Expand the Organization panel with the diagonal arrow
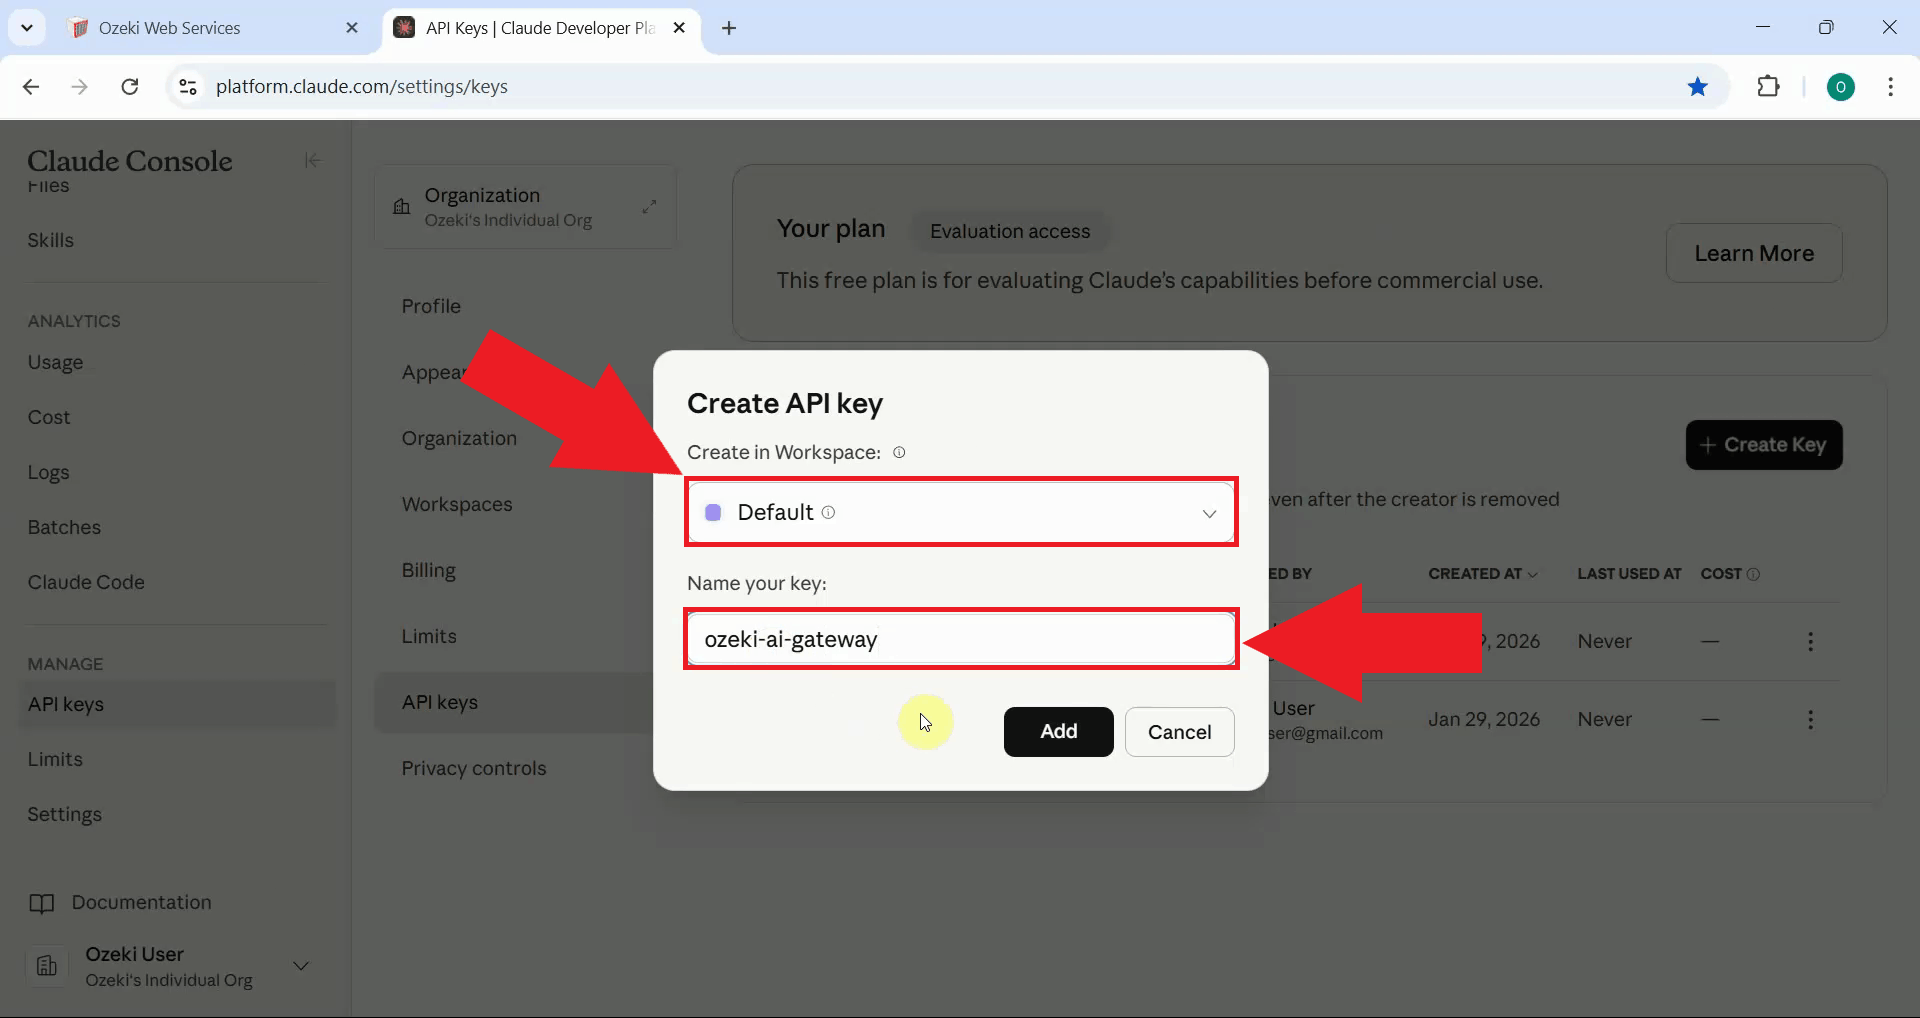The image size is (1920, 1018). [650, 206]
